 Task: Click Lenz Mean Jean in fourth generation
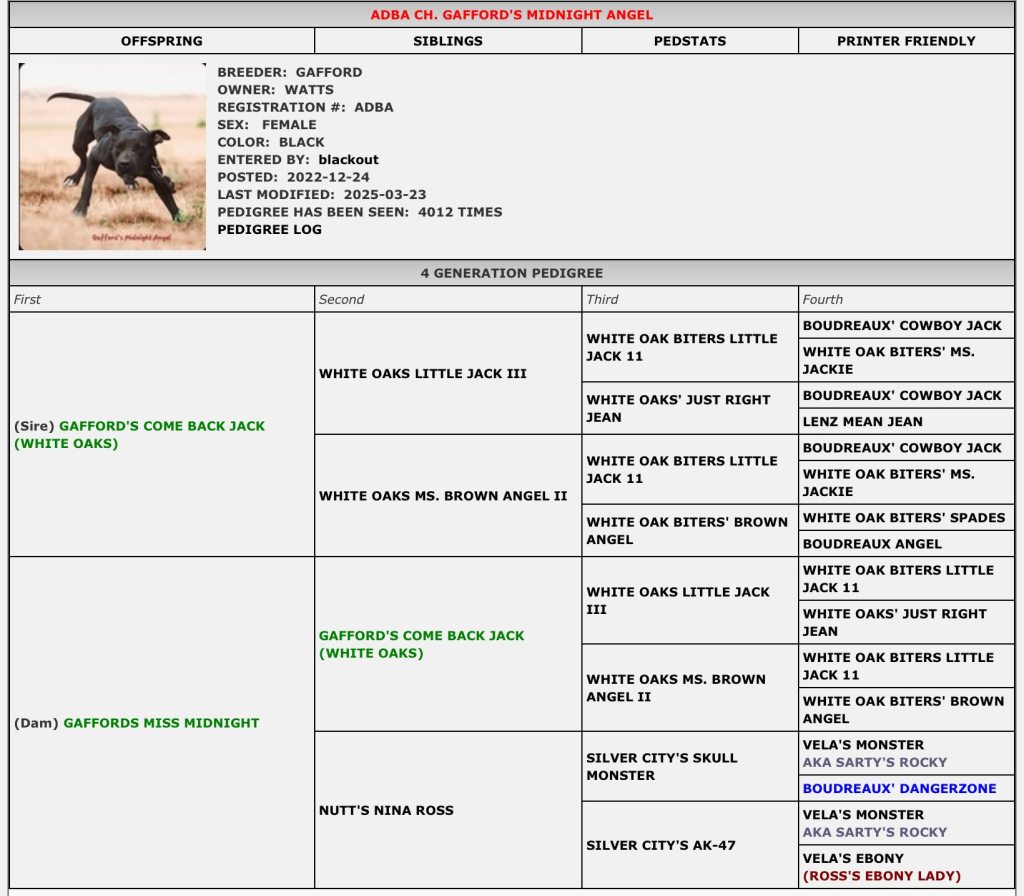coord(862,421)
